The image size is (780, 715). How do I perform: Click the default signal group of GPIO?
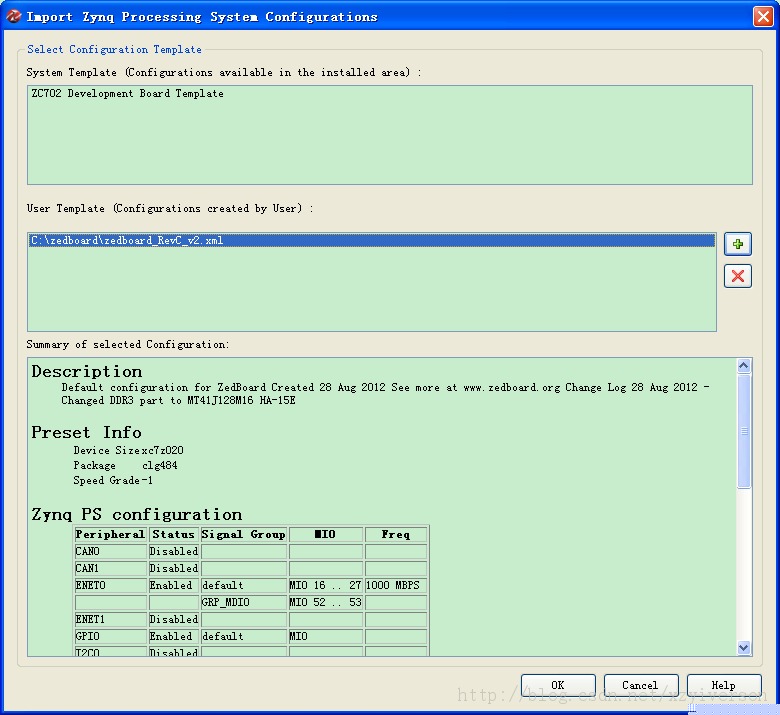tap(244, 636)
